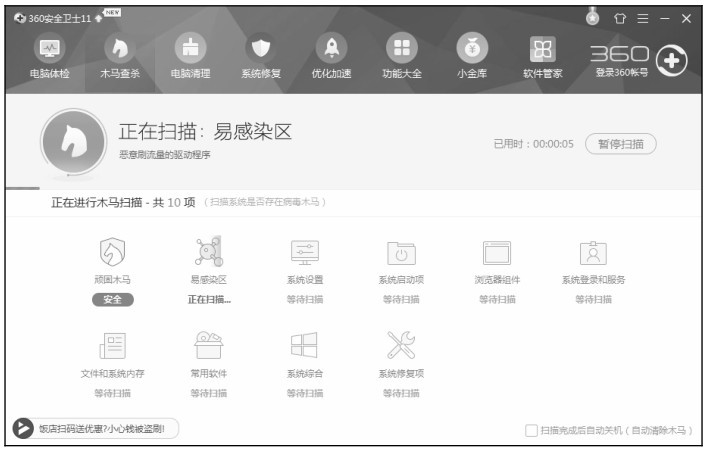Image resolution: width=706 pixels, height=449 pixels.
Task: Select the 常用软件 scan item icon
Action: coord(208,345)
